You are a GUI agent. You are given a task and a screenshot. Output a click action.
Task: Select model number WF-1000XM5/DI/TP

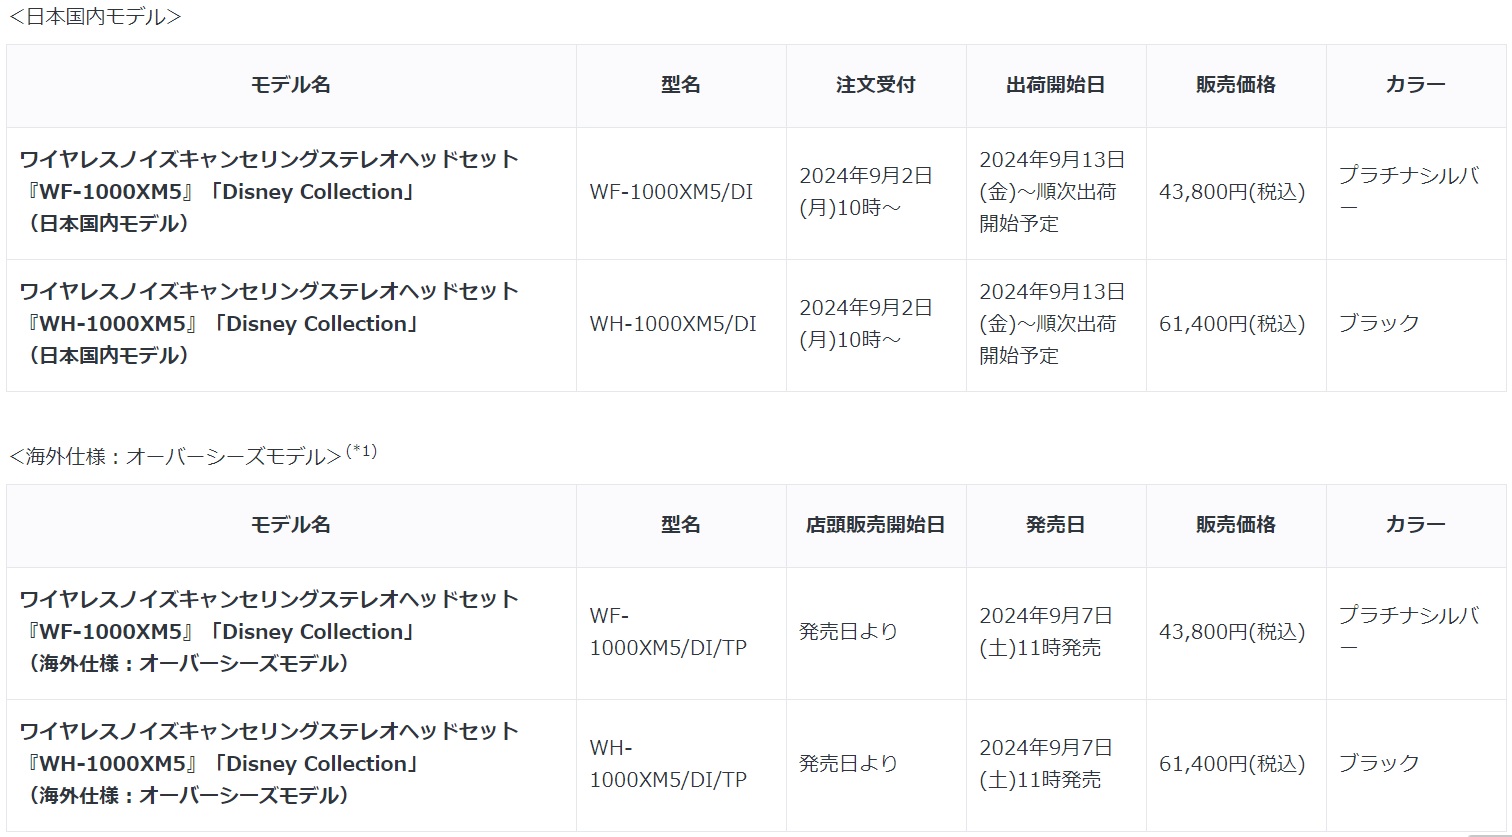pos(668,631)
